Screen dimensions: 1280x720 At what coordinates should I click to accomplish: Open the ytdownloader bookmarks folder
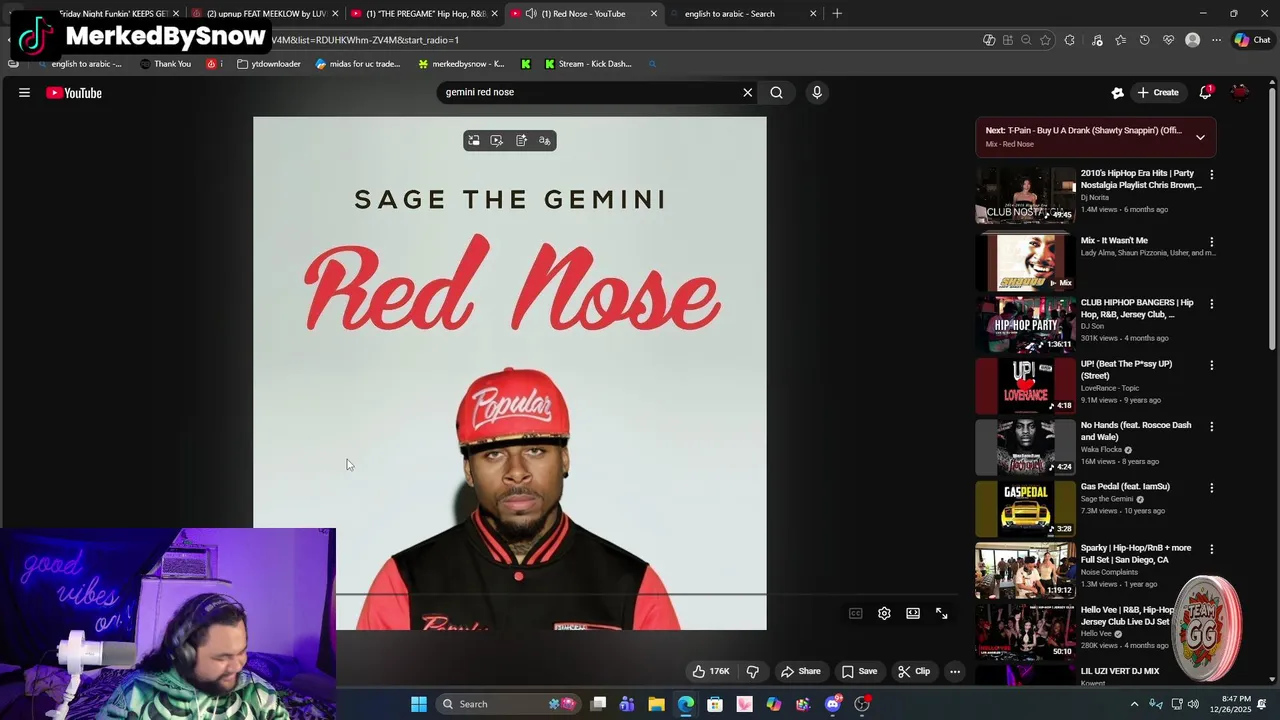269,64
